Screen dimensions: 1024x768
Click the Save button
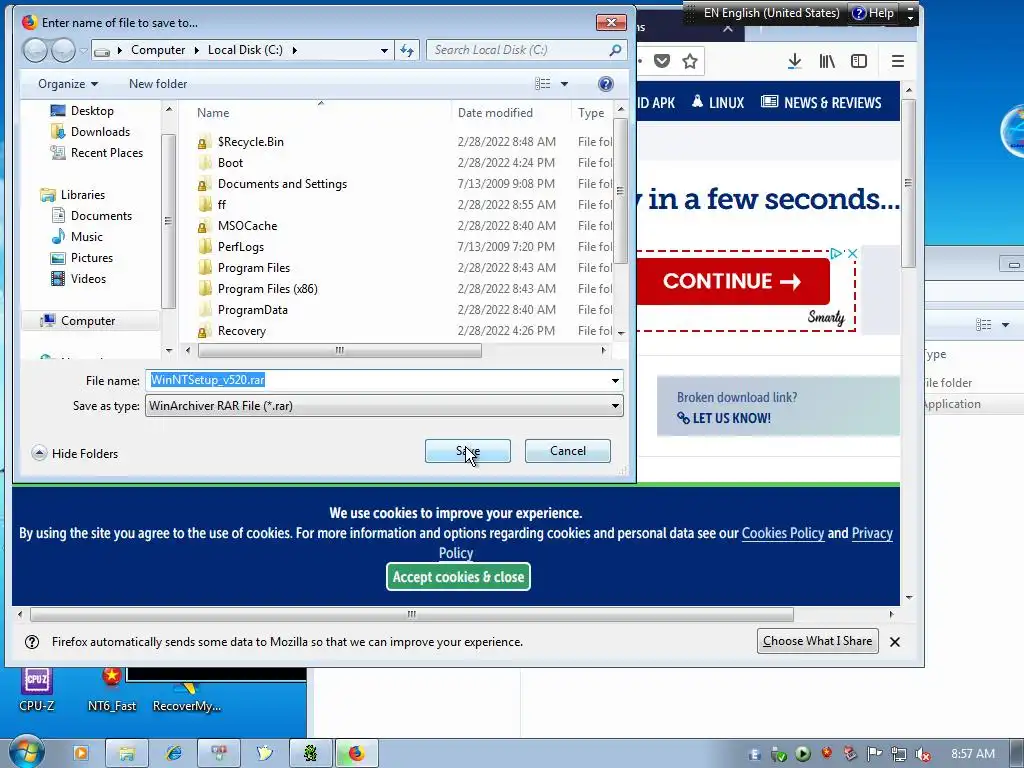[x=468, y=451]
